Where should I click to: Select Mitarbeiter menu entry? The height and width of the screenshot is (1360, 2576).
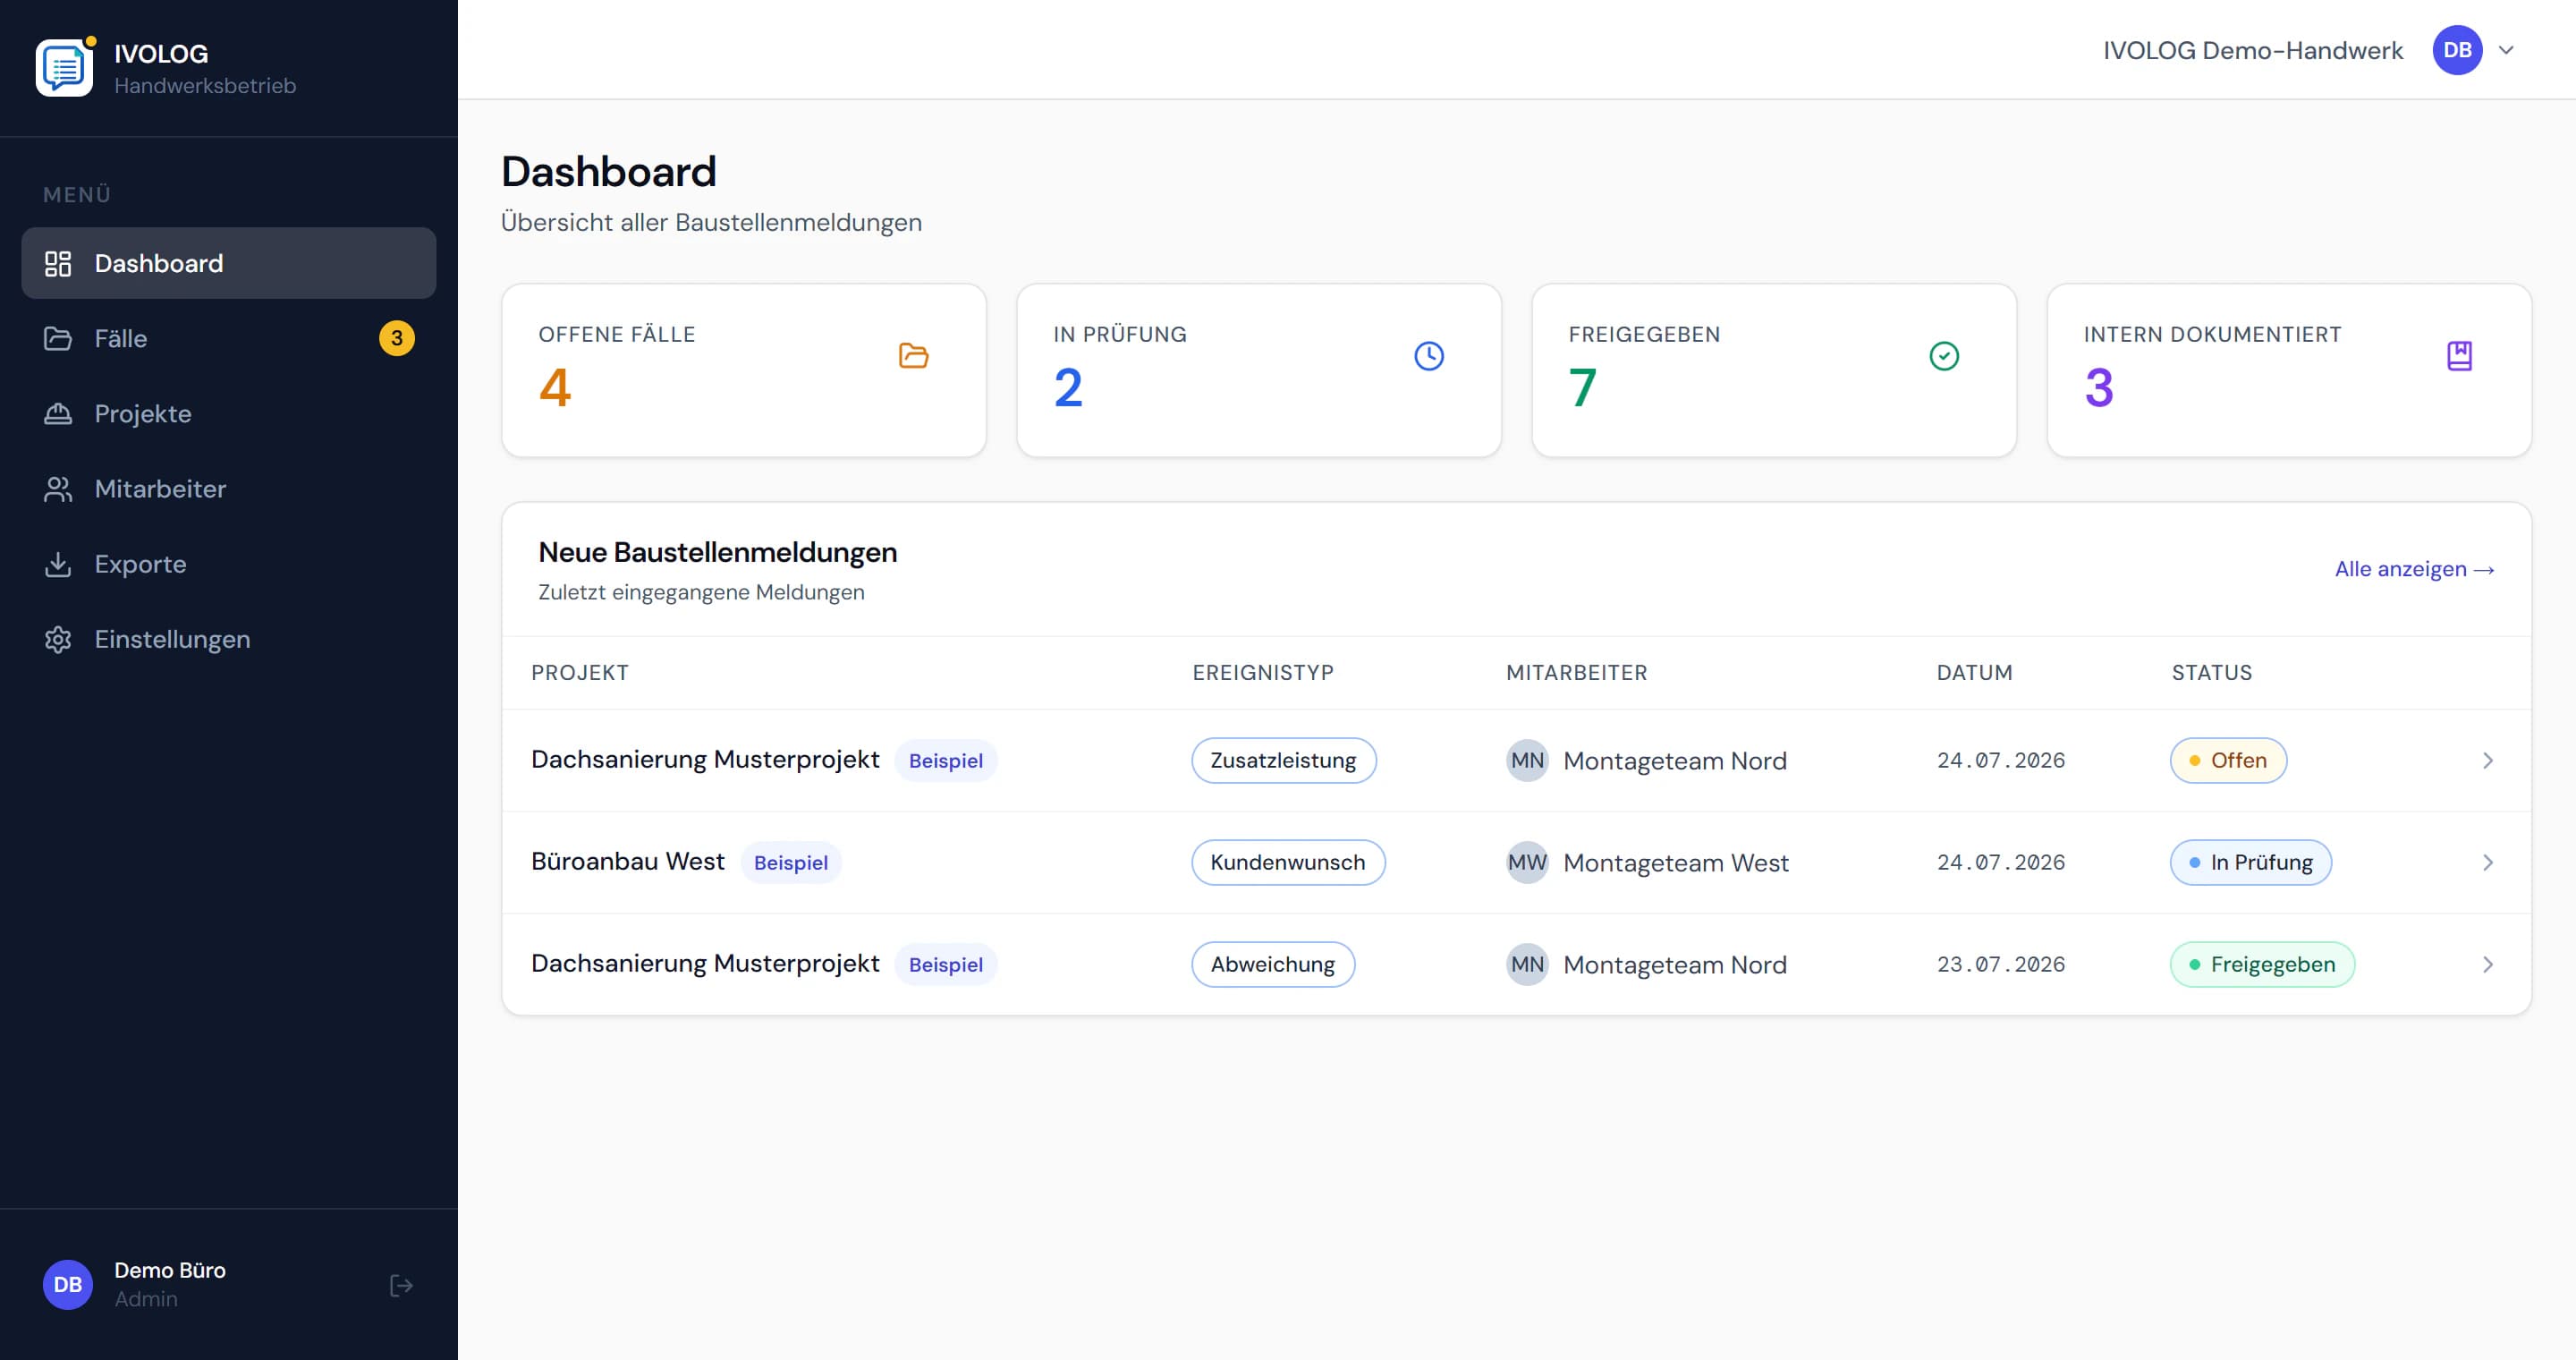click(229, 489)
